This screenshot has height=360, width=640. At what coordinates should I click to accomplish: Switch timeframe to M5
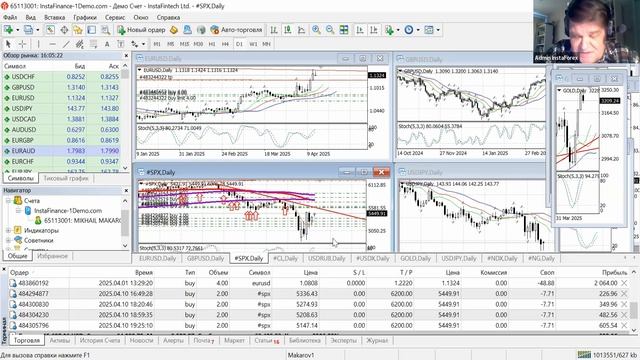coord(171,44)
